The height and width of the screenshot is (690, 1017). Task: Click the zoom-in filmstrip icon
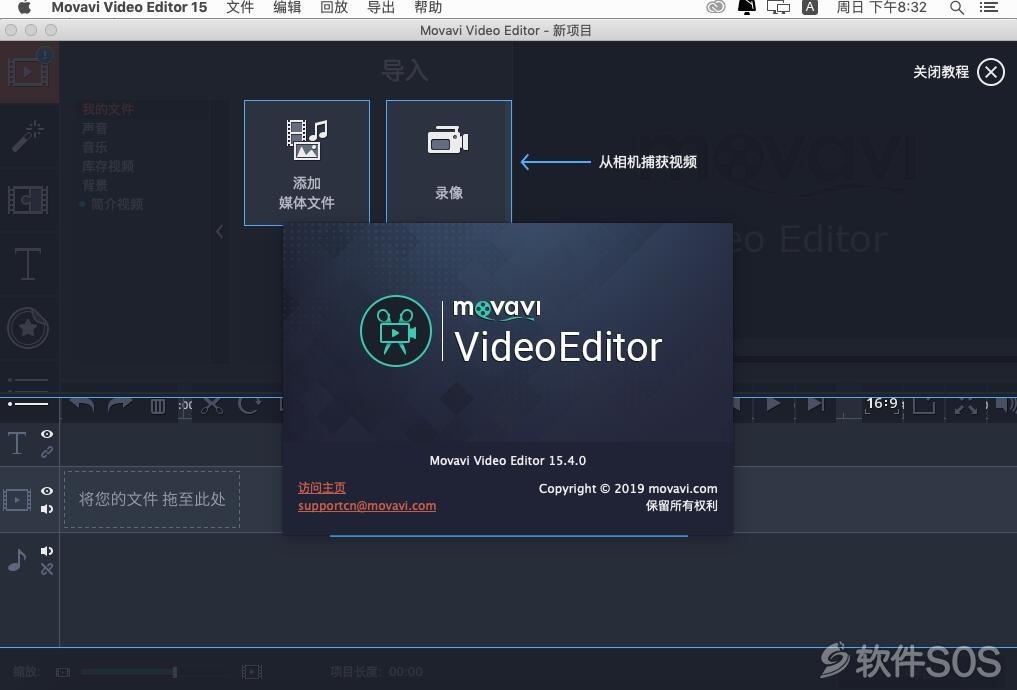[252, 672]
